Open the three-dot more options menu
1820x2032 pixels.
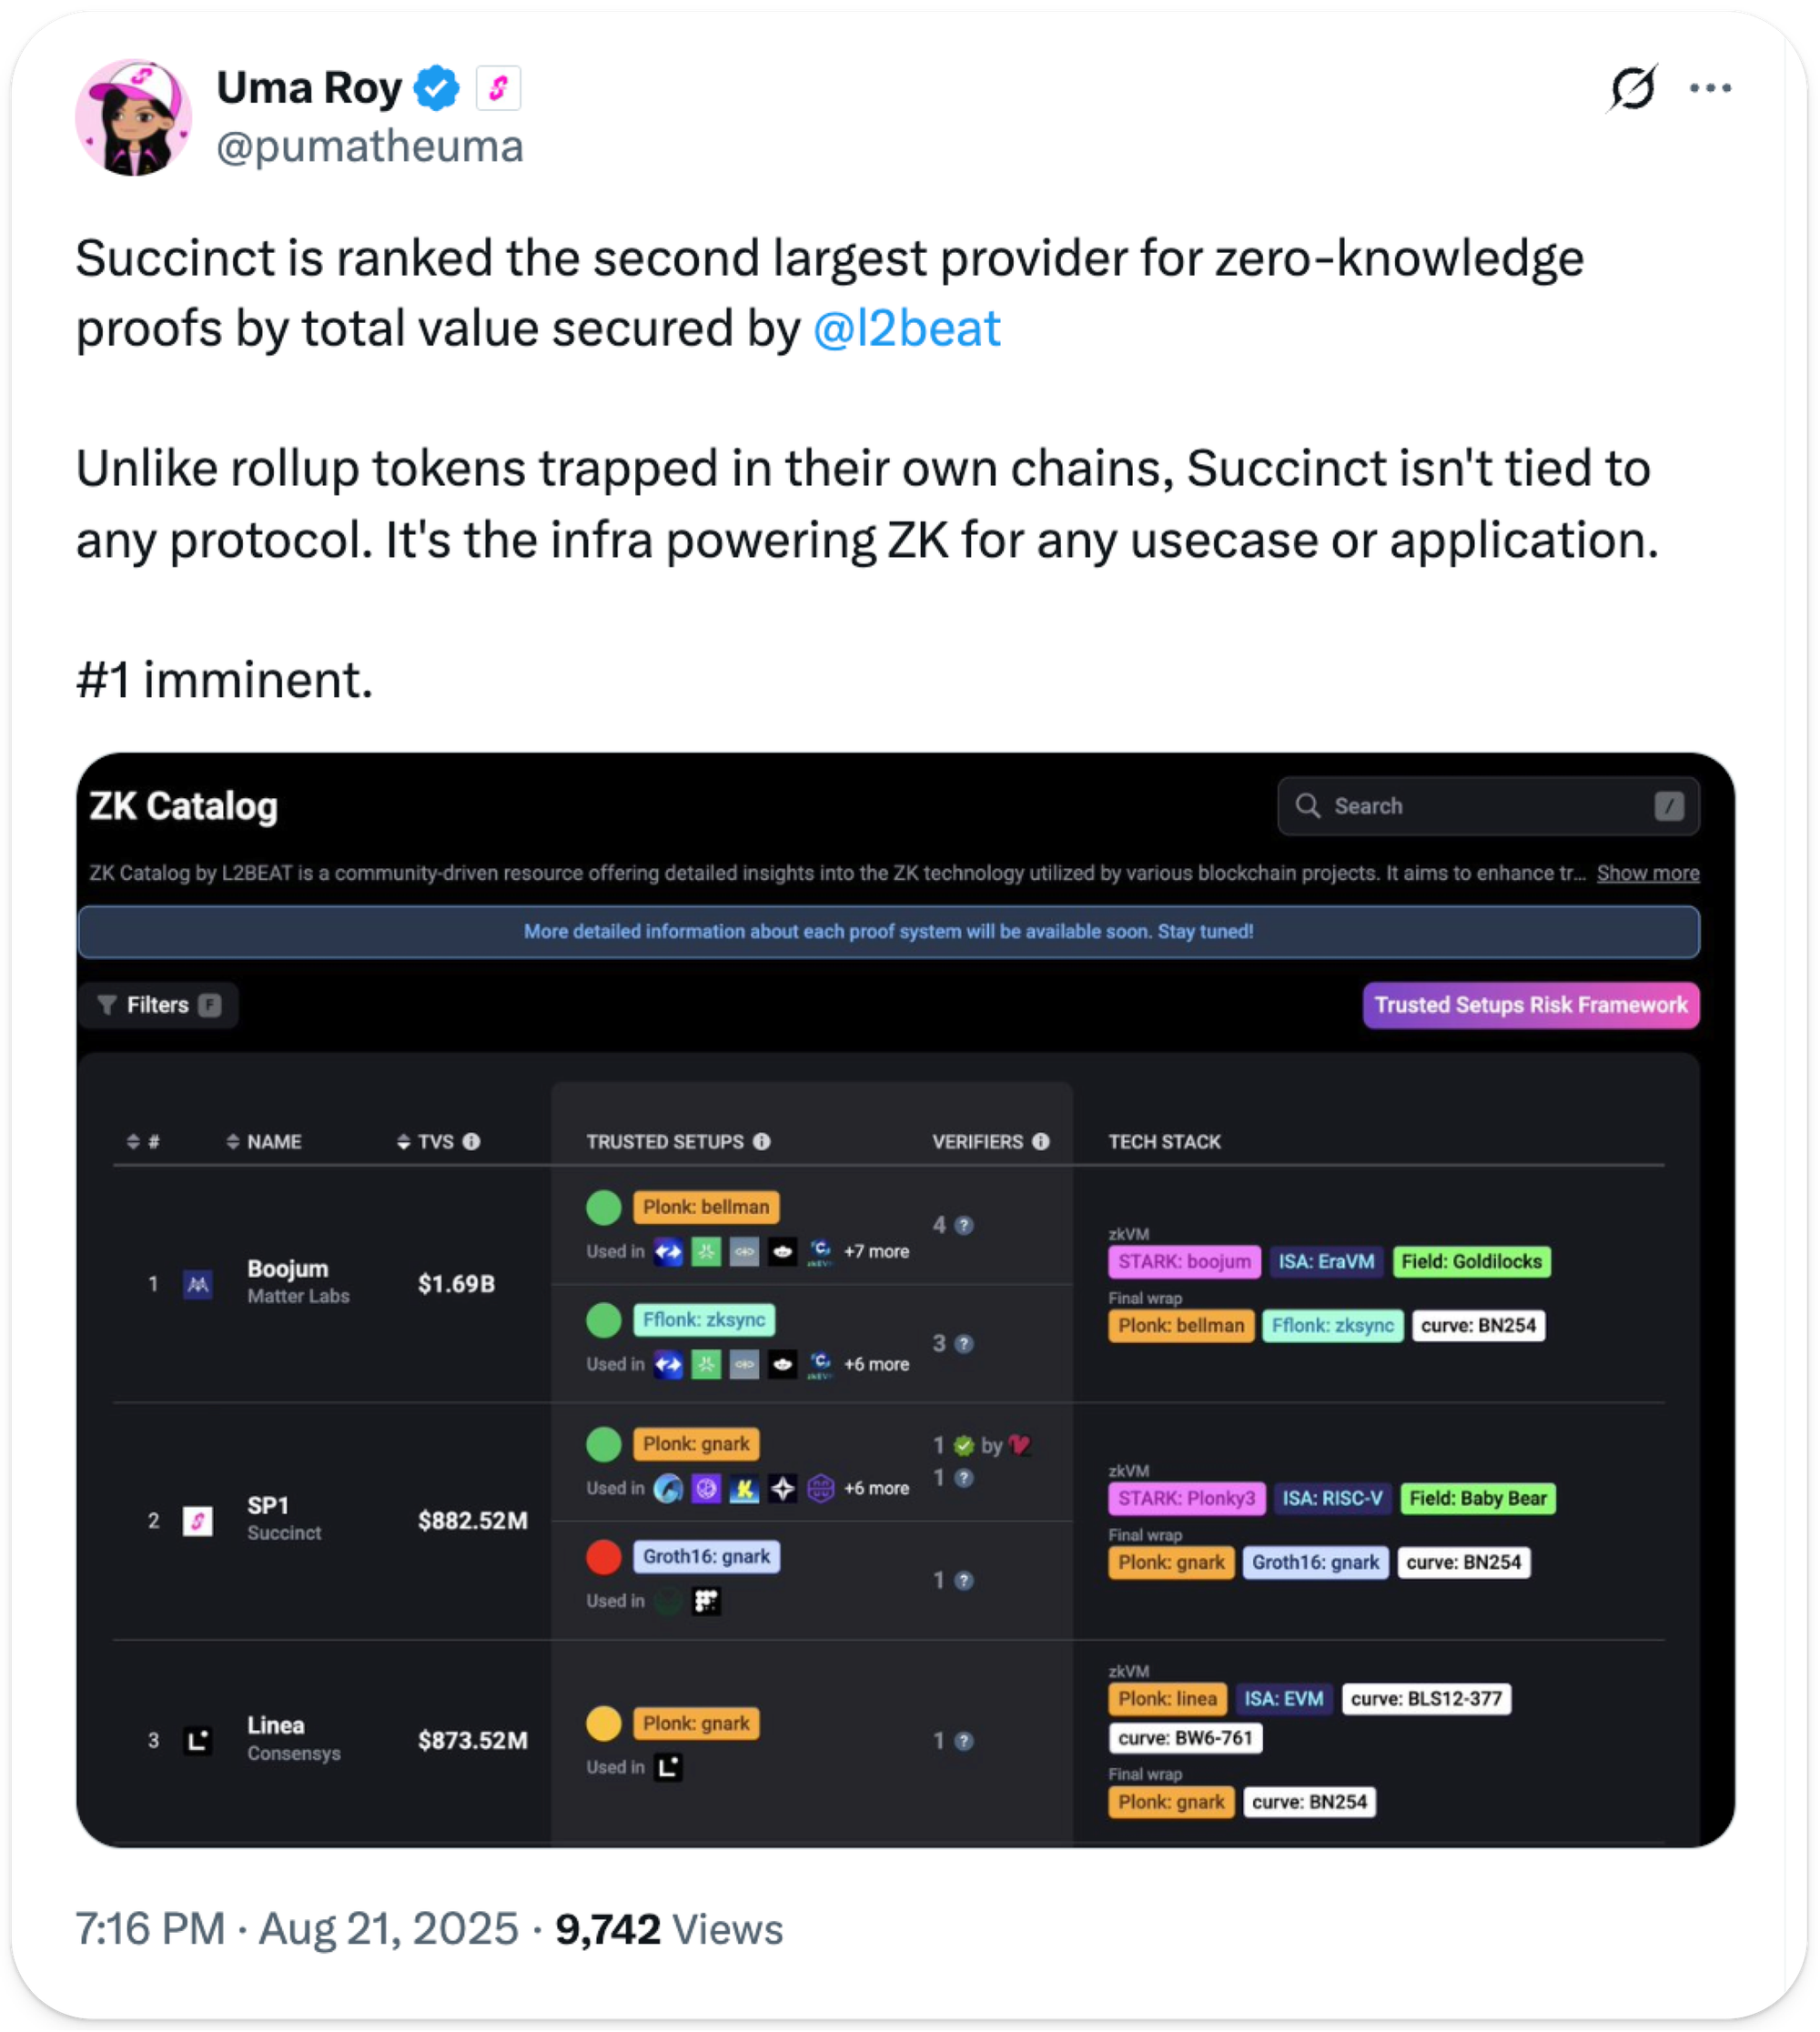pos(1710,88)
